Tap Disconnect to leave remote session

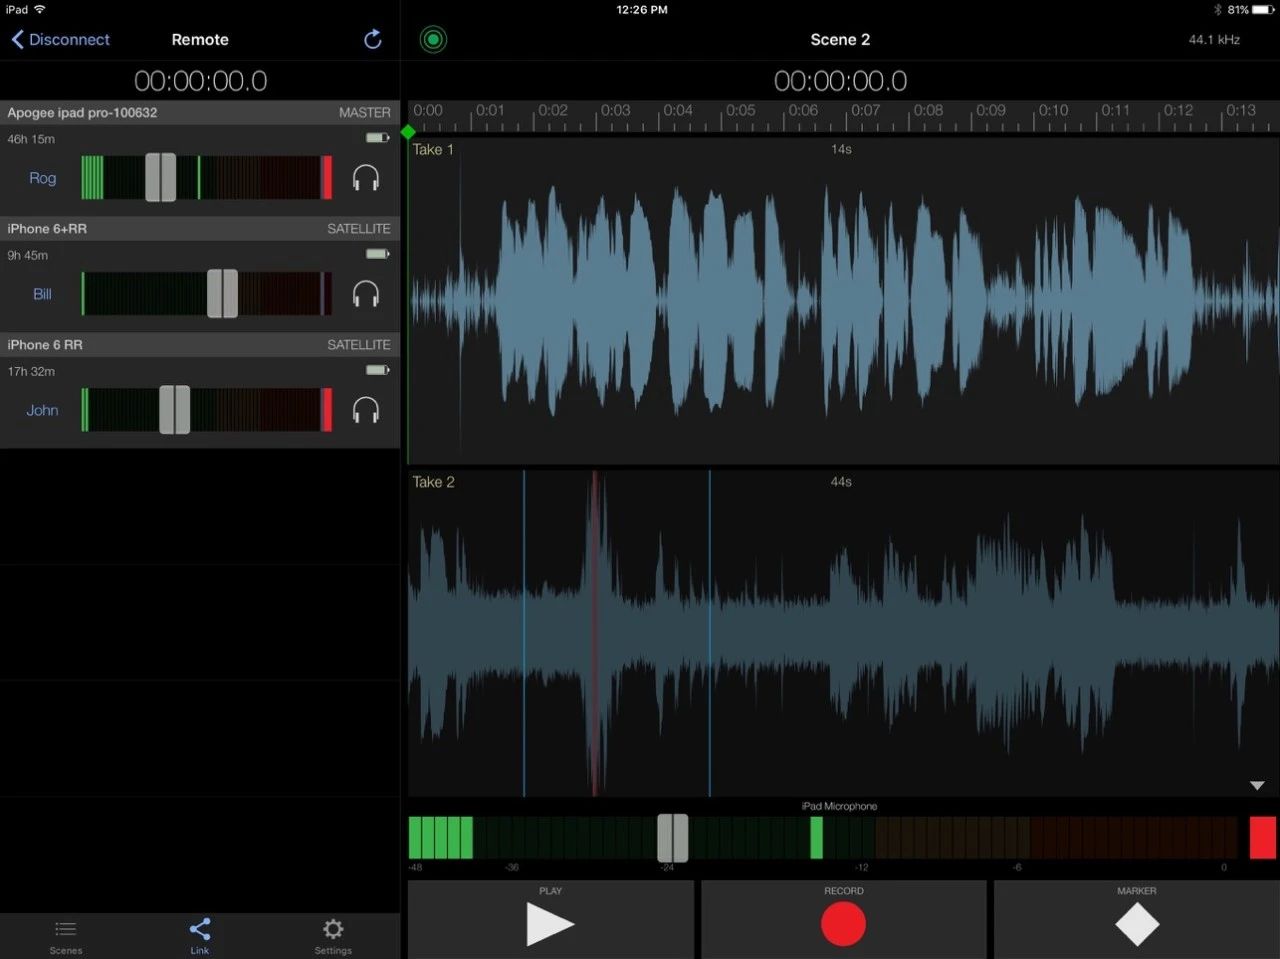coord(60,40)
